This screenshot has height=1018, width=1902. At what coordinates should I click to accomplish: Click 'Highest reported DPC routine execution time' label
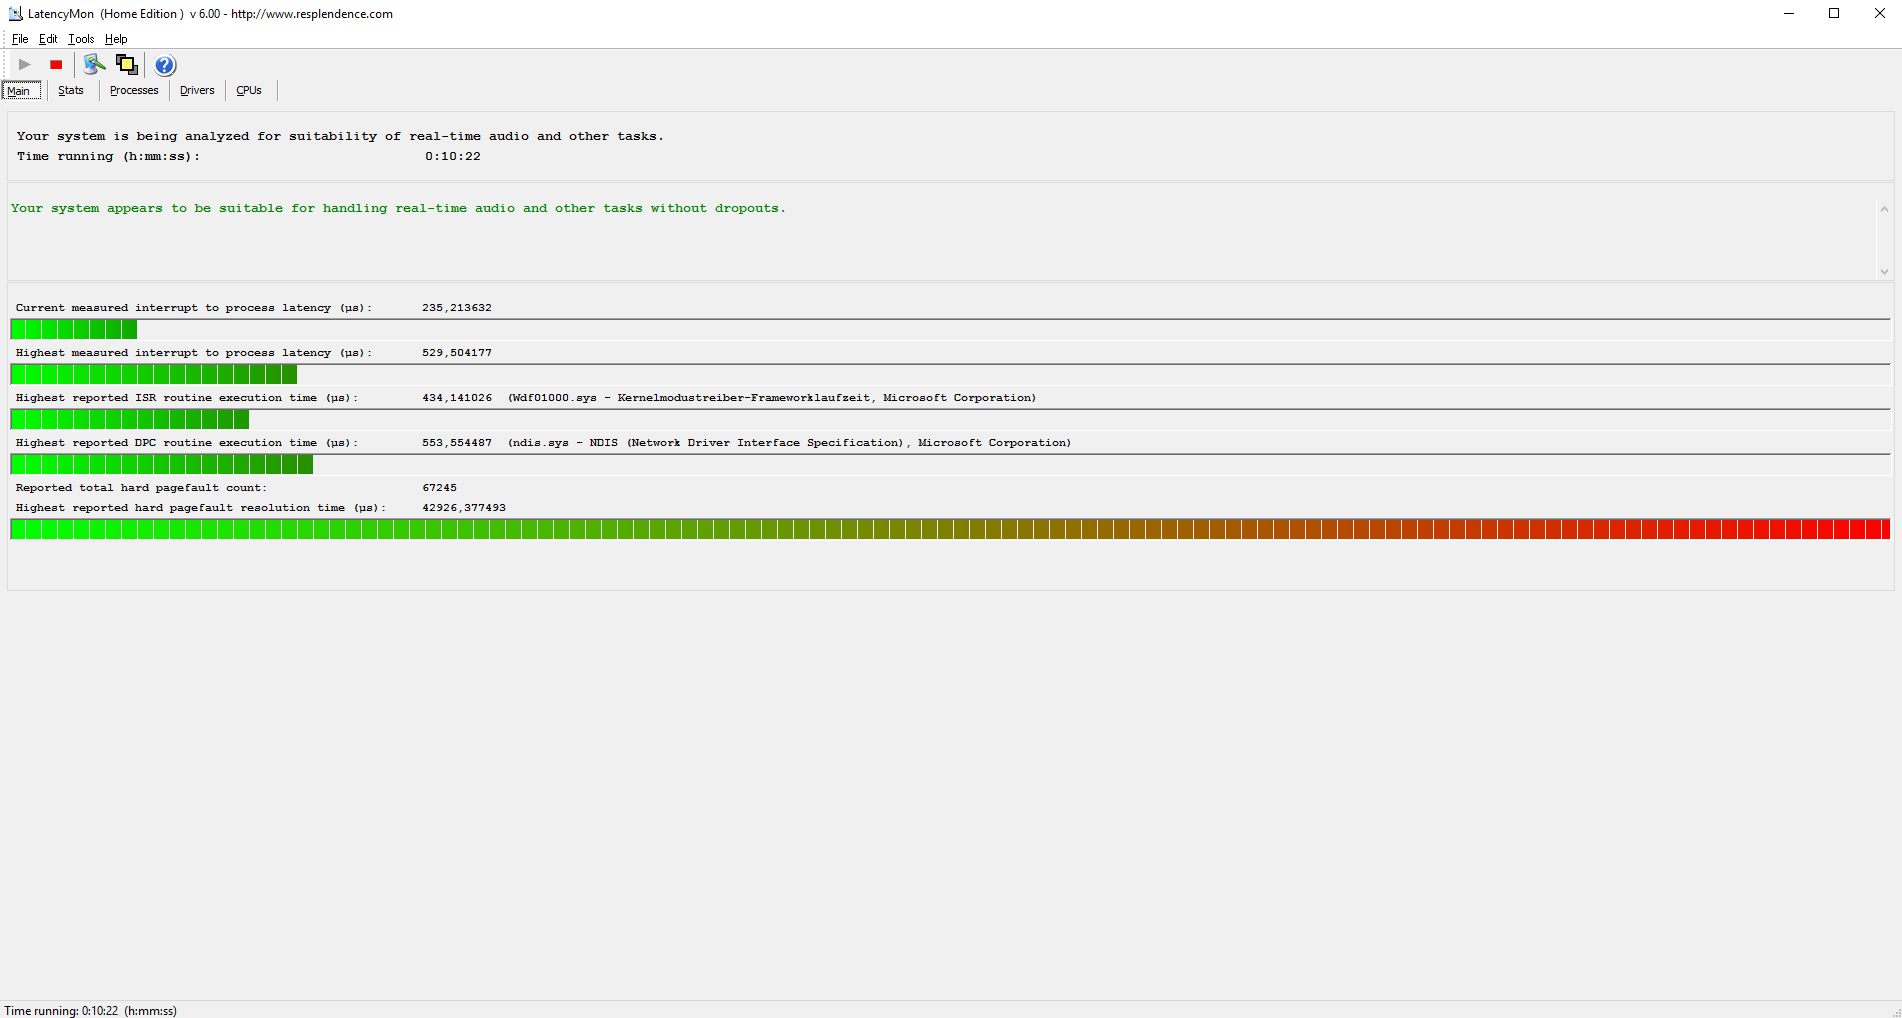(186, 443)
